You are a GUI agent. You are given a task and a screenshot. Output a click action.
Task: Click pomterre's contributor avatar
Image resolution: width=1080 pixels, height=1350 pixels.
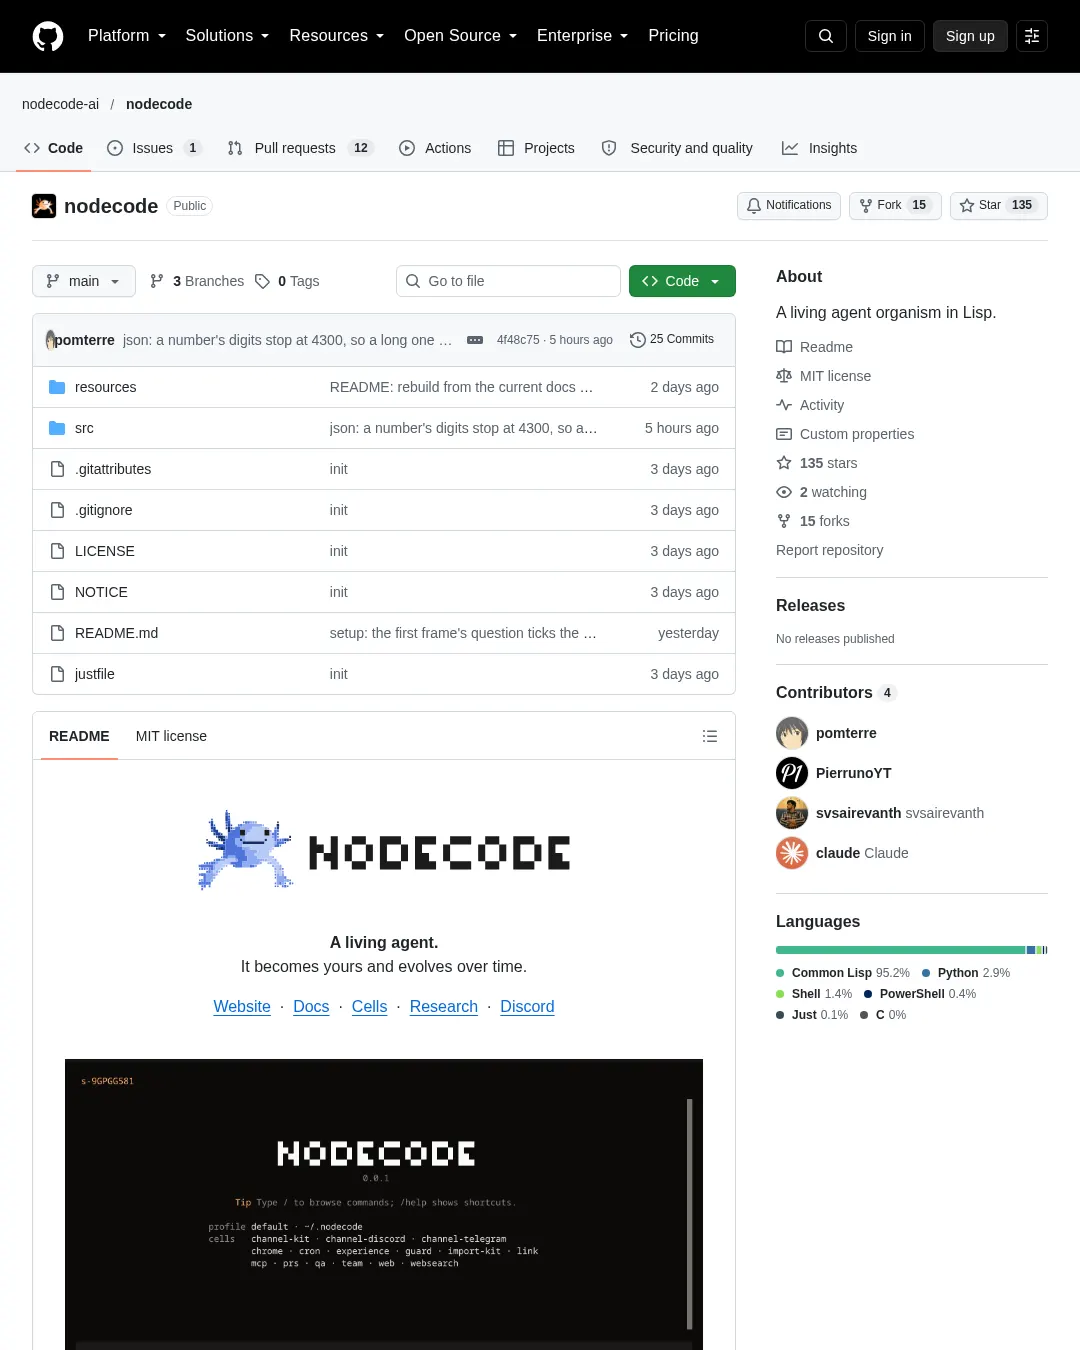point(792,733)
